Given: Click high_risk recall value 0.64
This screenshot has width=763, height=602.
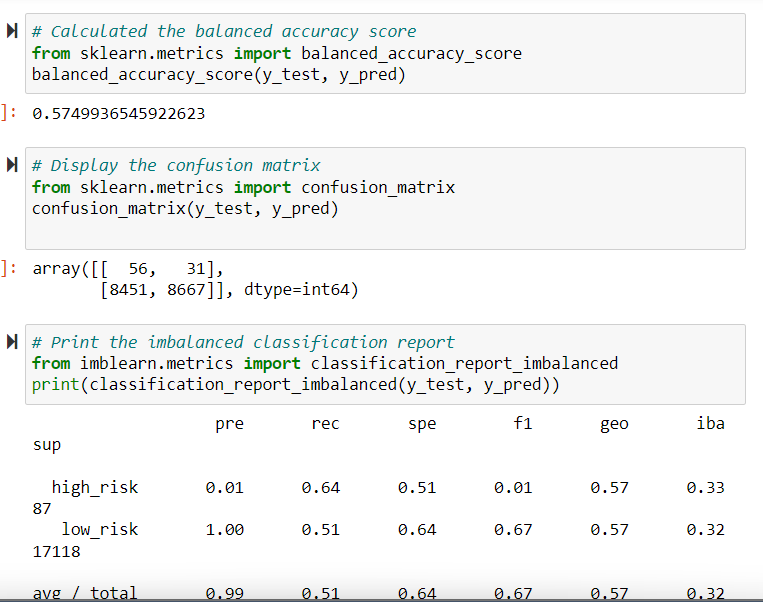Looking at the screenshot, I should pos(321,487).
